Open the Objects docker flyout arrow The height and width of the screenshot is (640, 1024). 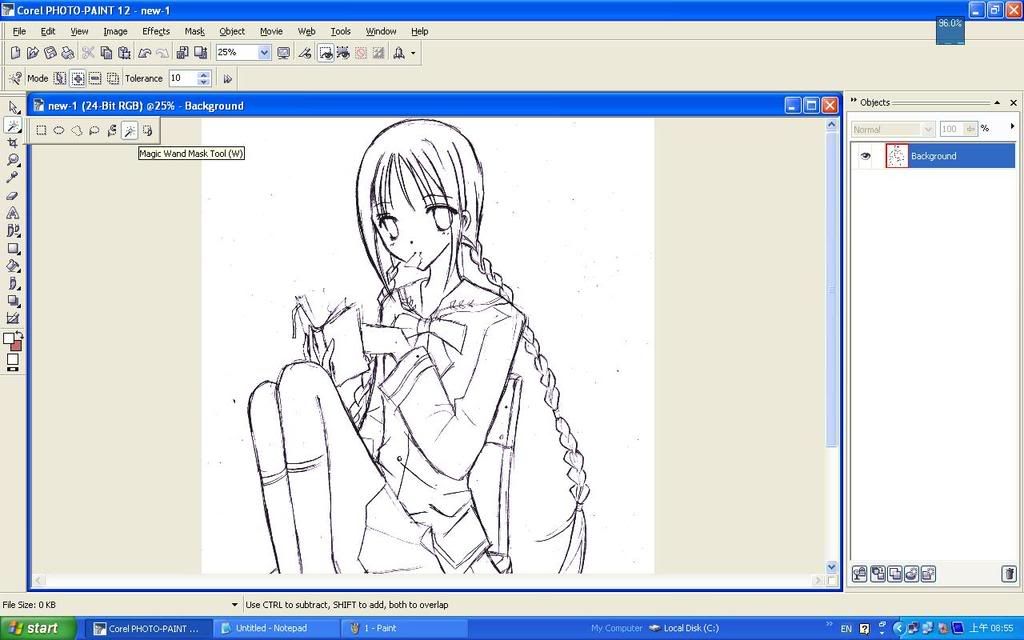1012,127
